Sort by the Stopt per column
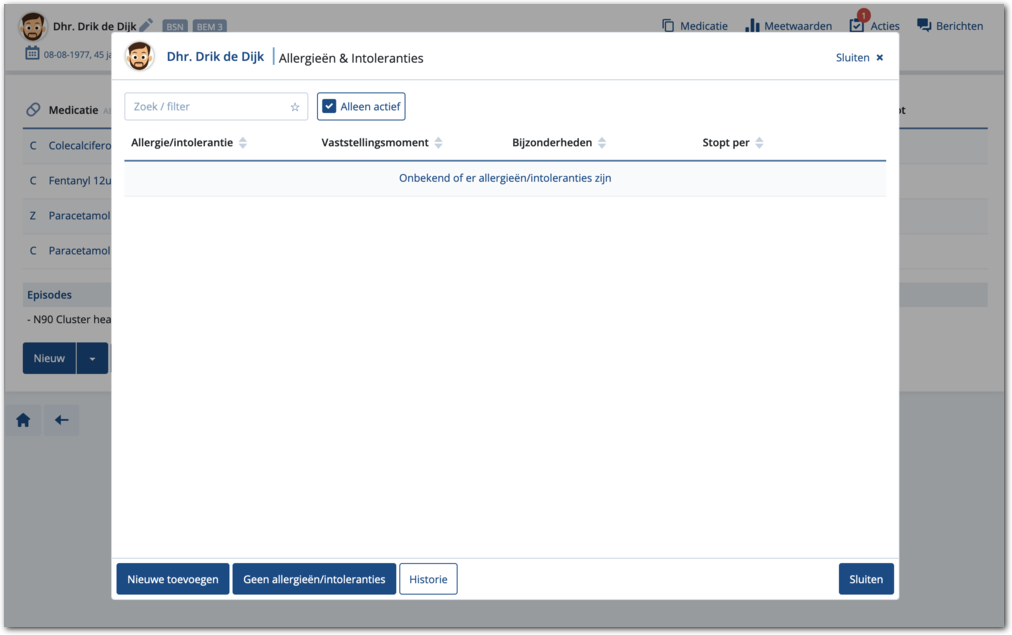 (x=759, y=143)
